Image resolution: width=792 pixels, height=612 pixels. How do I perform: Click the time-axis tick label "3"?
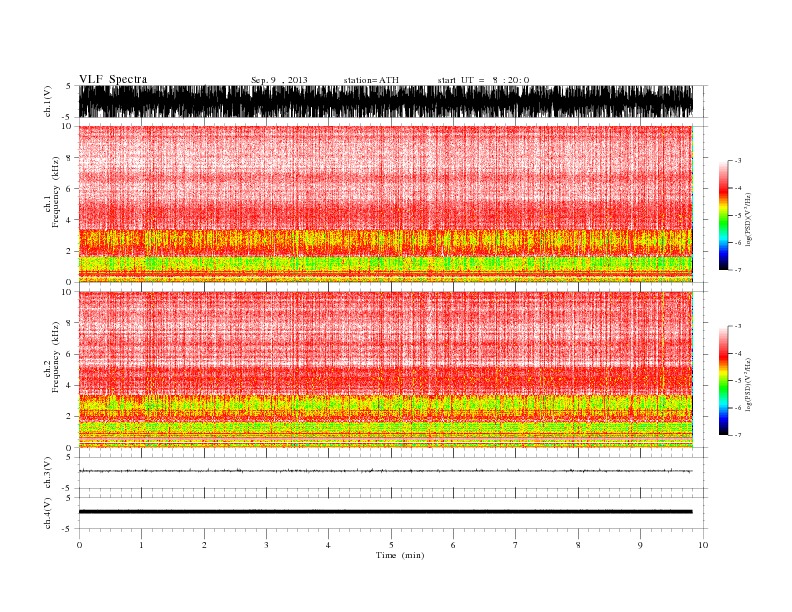click(266, 545)
